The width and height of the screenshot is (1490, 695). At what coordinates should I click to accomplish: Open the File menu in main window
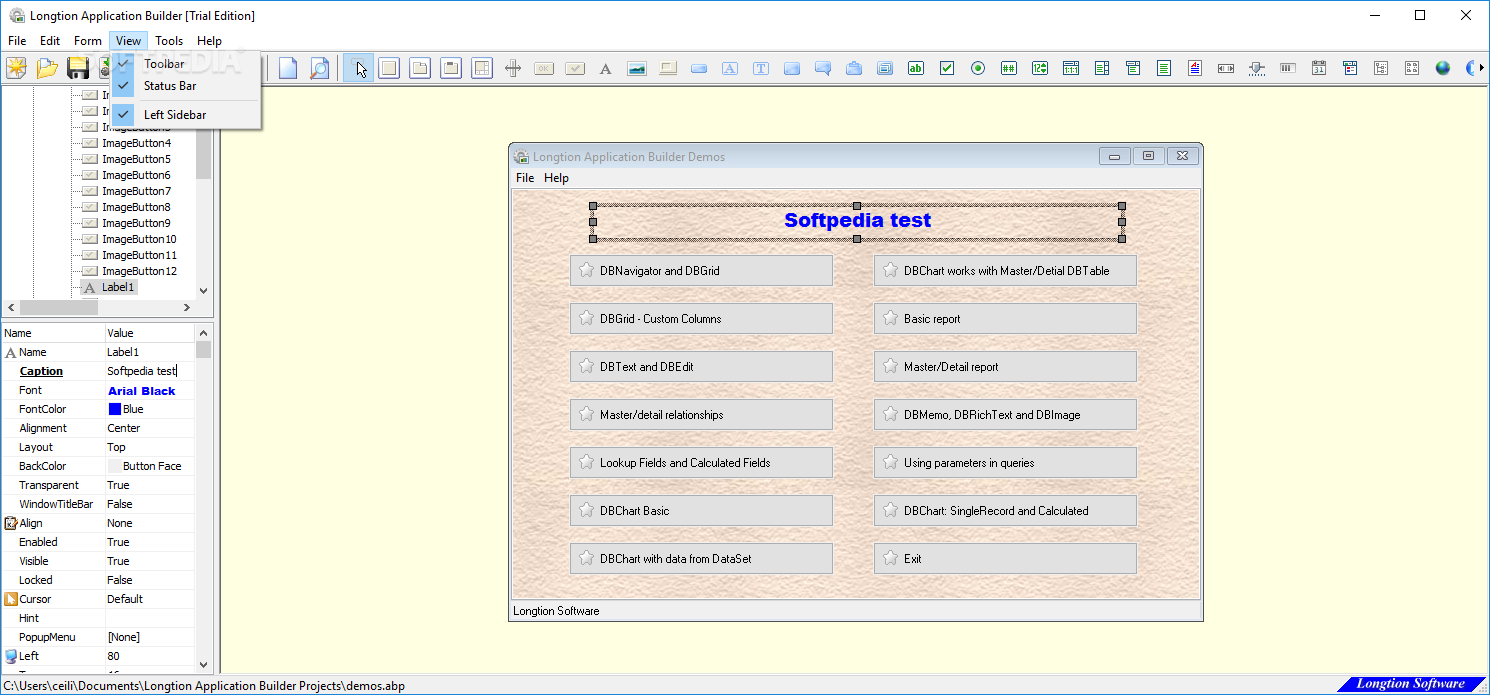pyautogui.click(x=17, y=41)
